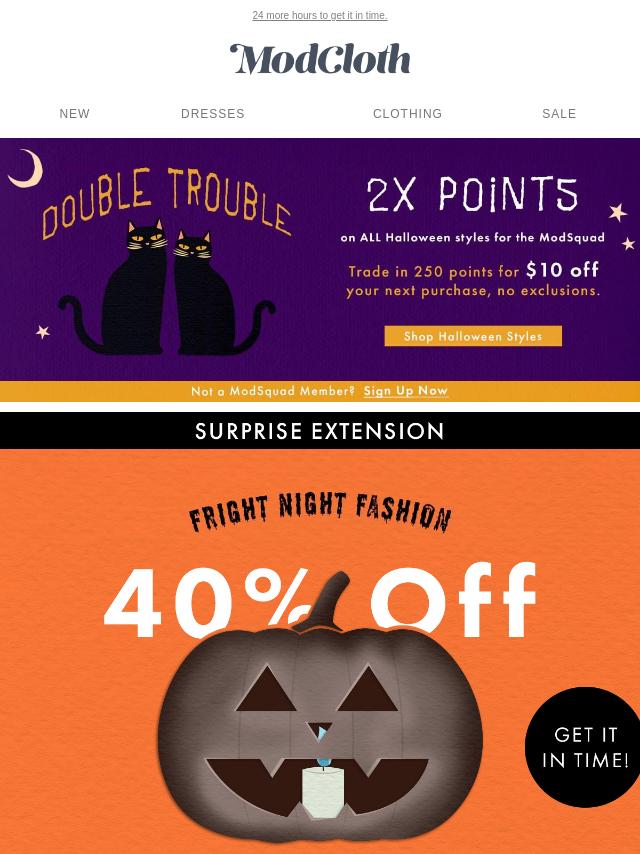This screenshot has height=854, width=640.
Task: Click the candle inside the pumpkin
Action: coord(322,790)
